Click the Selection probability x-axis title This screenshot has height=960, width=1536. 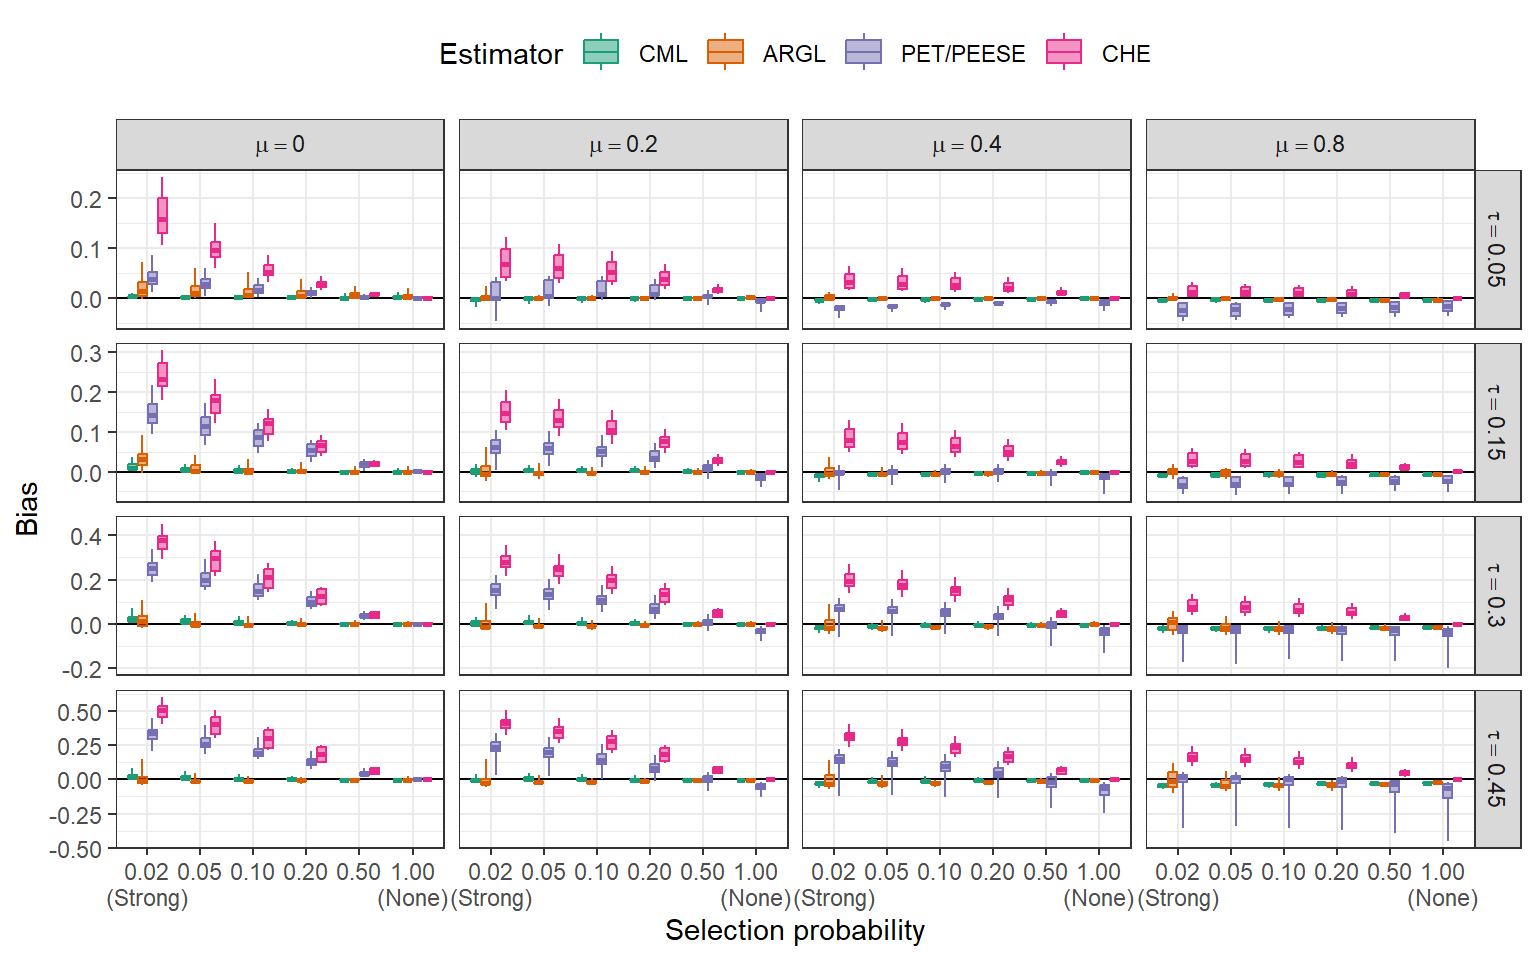pos(794,930)
